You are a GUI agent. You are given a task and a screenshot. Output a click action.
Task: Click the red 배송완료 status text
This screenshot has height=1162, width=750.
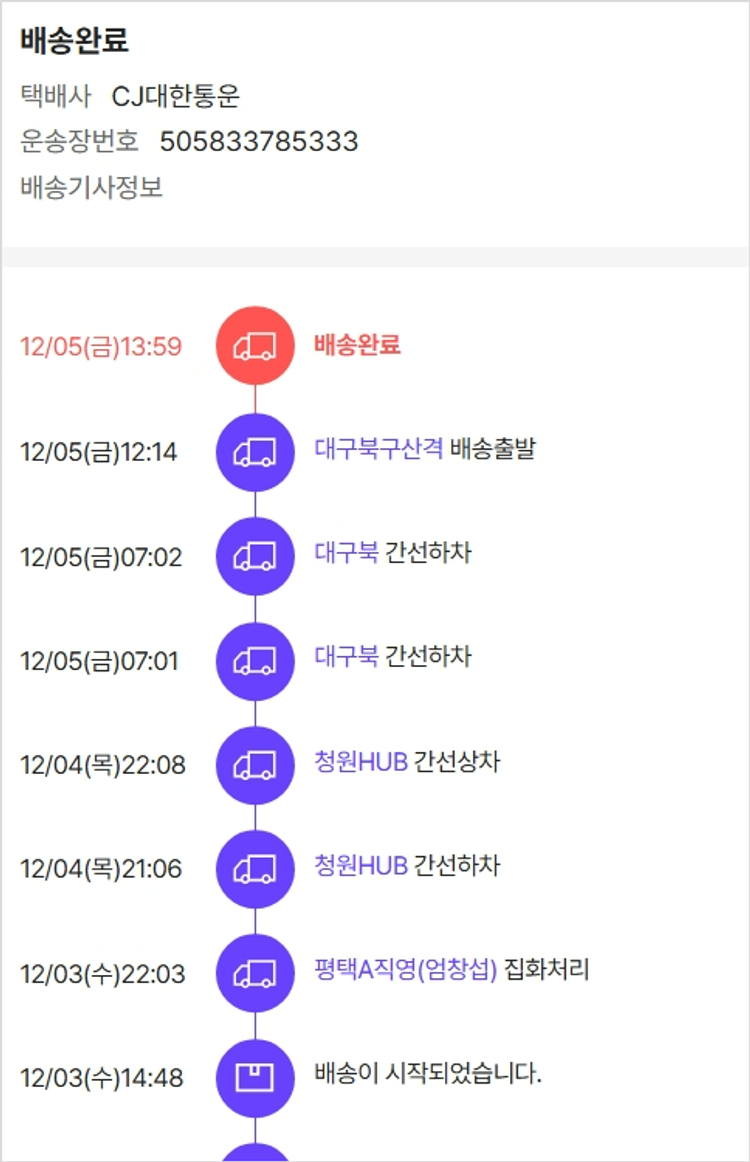pyautogui.click(x=357, y=345)
